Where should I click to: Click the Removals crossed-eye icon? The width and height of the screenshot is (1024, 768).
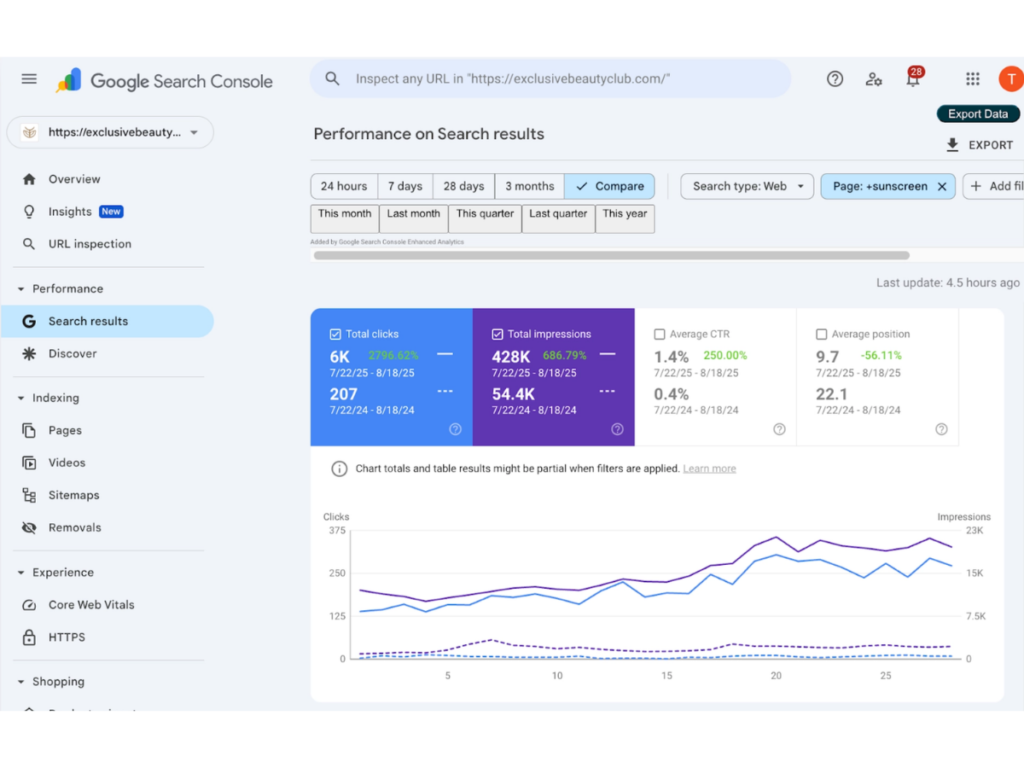pyautogui.click(x=29, y=528)
